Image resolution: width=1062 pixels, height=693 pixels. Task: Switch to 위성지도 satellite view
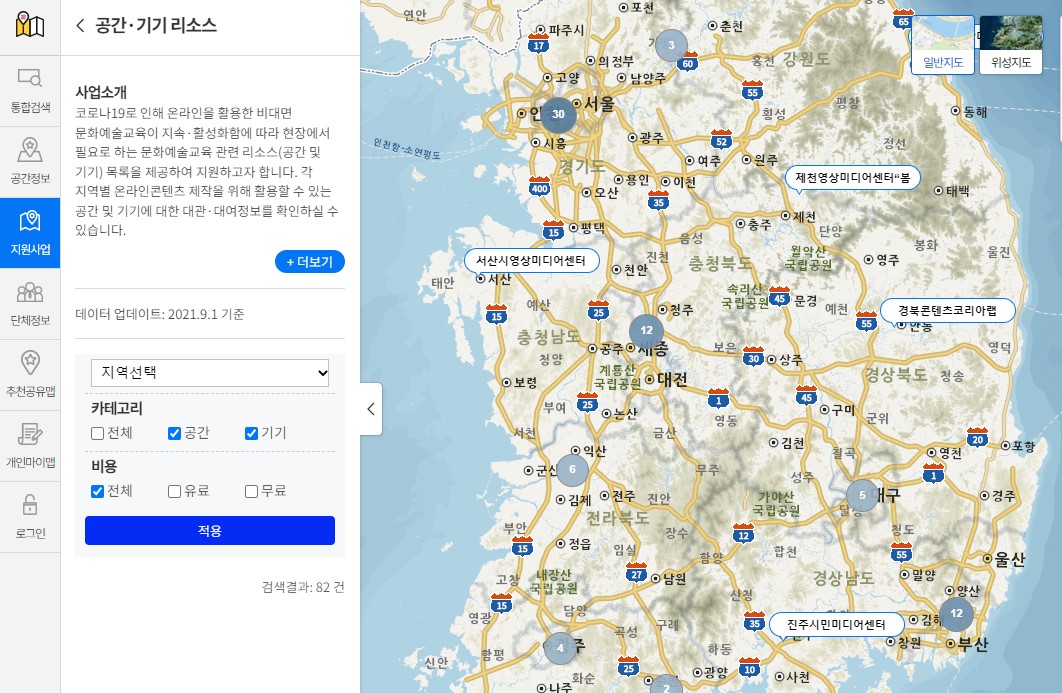point(1010,45)
